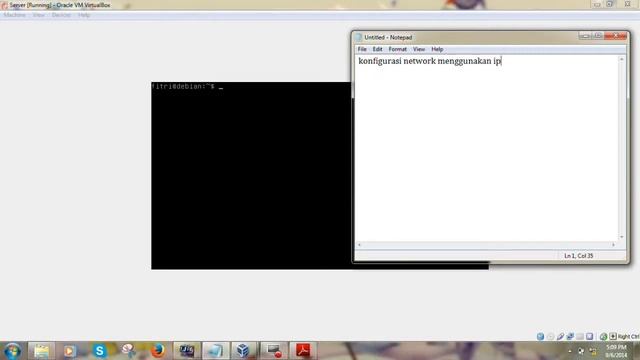Image resolution: width=640 pixels, height=360 pixels.
Task: Close the Untitled Notepad window
Action: 616,36
